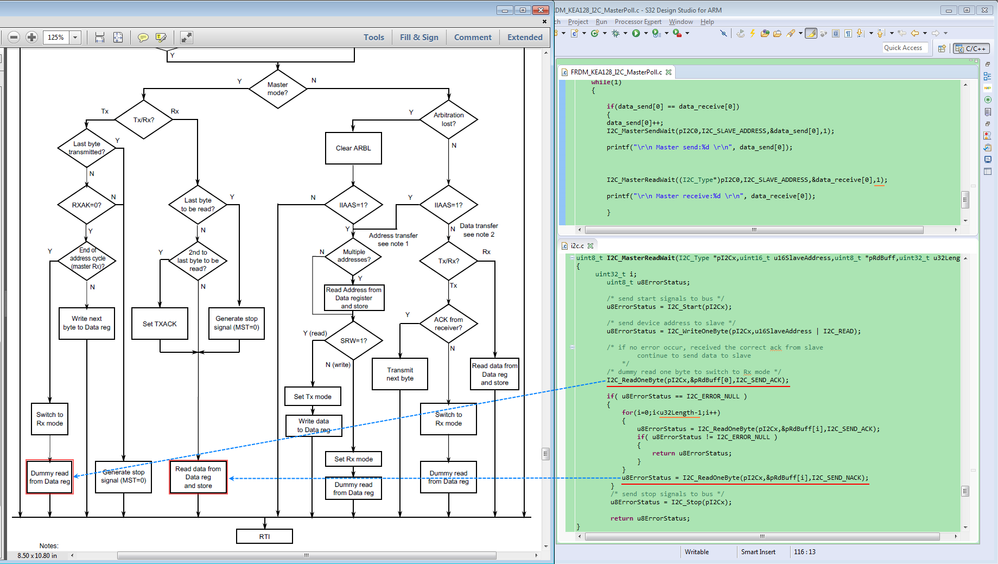Click the collapse fold marker beside the comment in i2c.c

[572, 348]
